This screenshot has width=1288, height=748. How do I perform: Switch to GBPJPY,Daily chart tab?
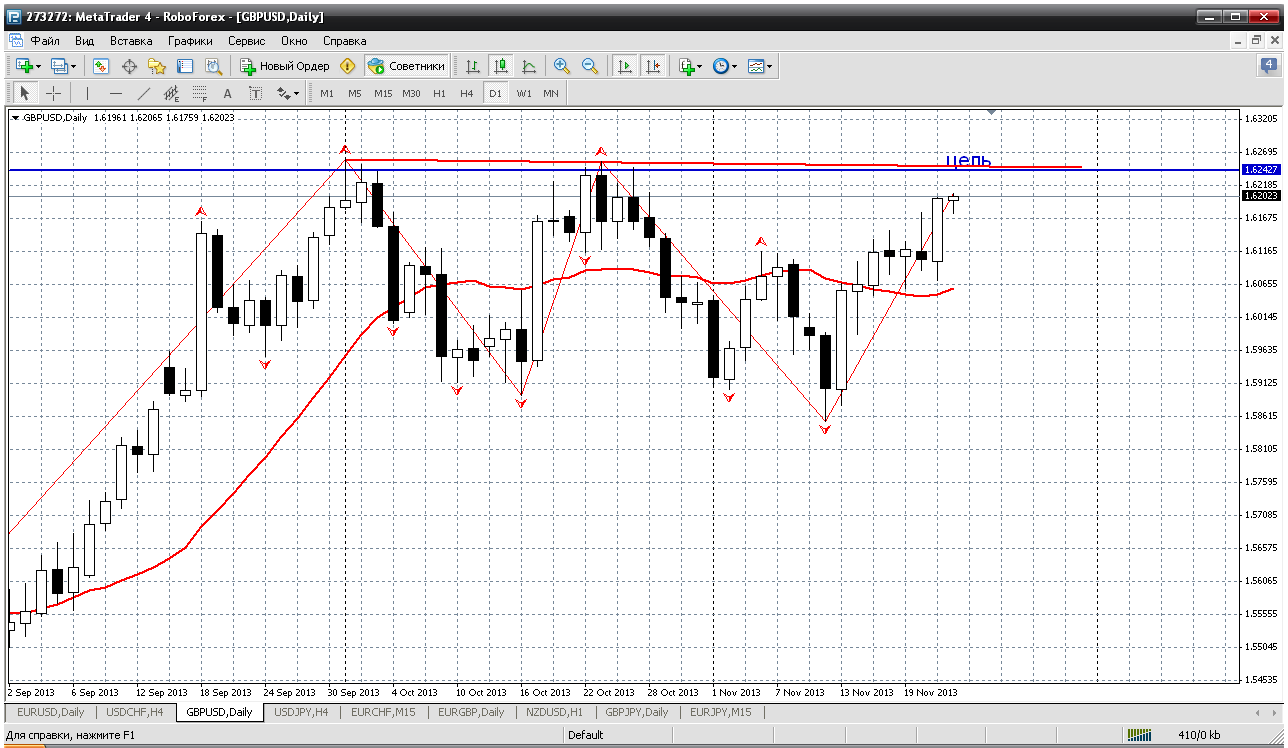coord(636,712)
